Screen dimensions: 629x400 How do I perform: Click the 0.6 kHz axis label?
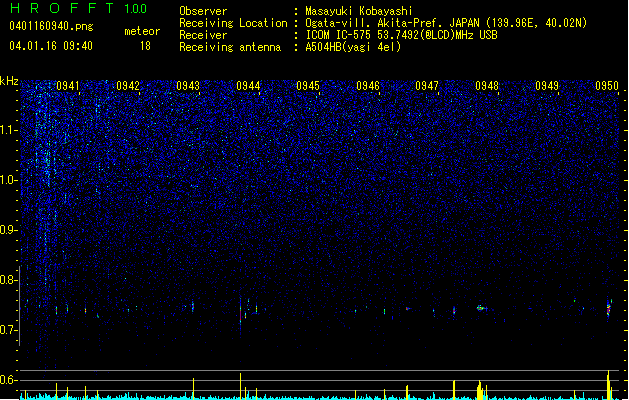tap(8, 380)
